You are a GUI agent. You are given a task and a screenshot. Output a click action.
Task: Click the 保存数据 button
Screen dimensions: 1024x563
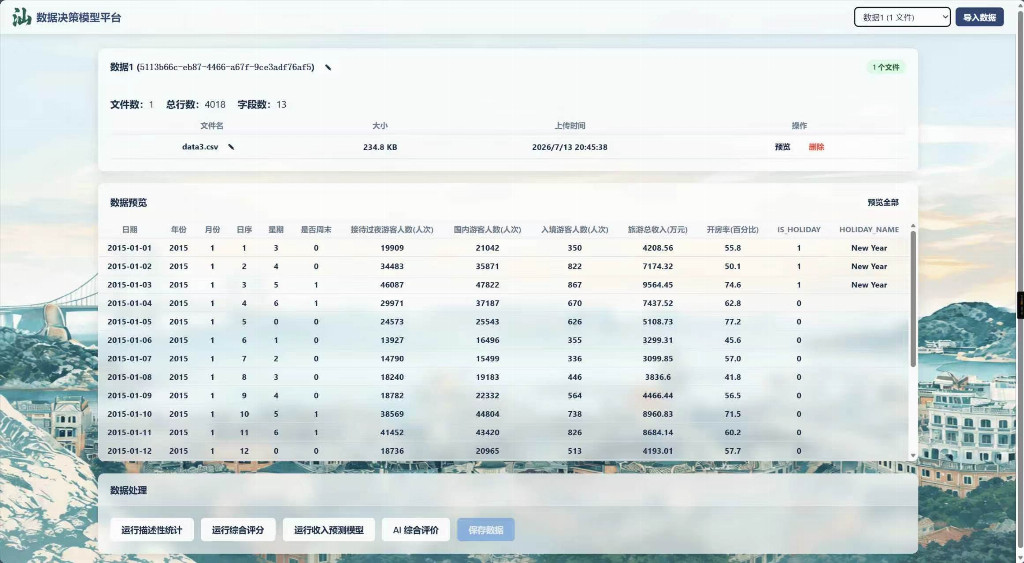486,530
